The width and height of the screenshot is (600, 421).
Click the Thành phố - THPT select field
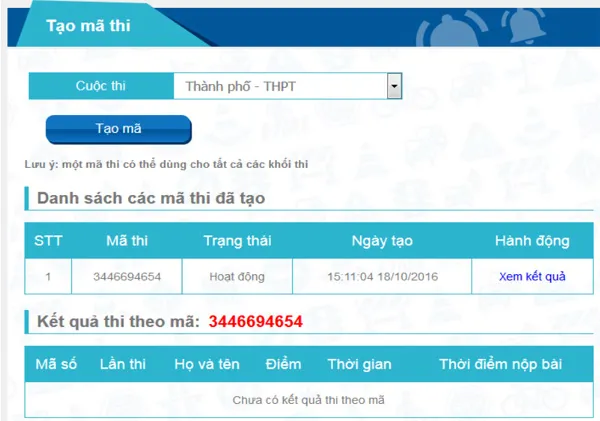(x=288, y=86)
